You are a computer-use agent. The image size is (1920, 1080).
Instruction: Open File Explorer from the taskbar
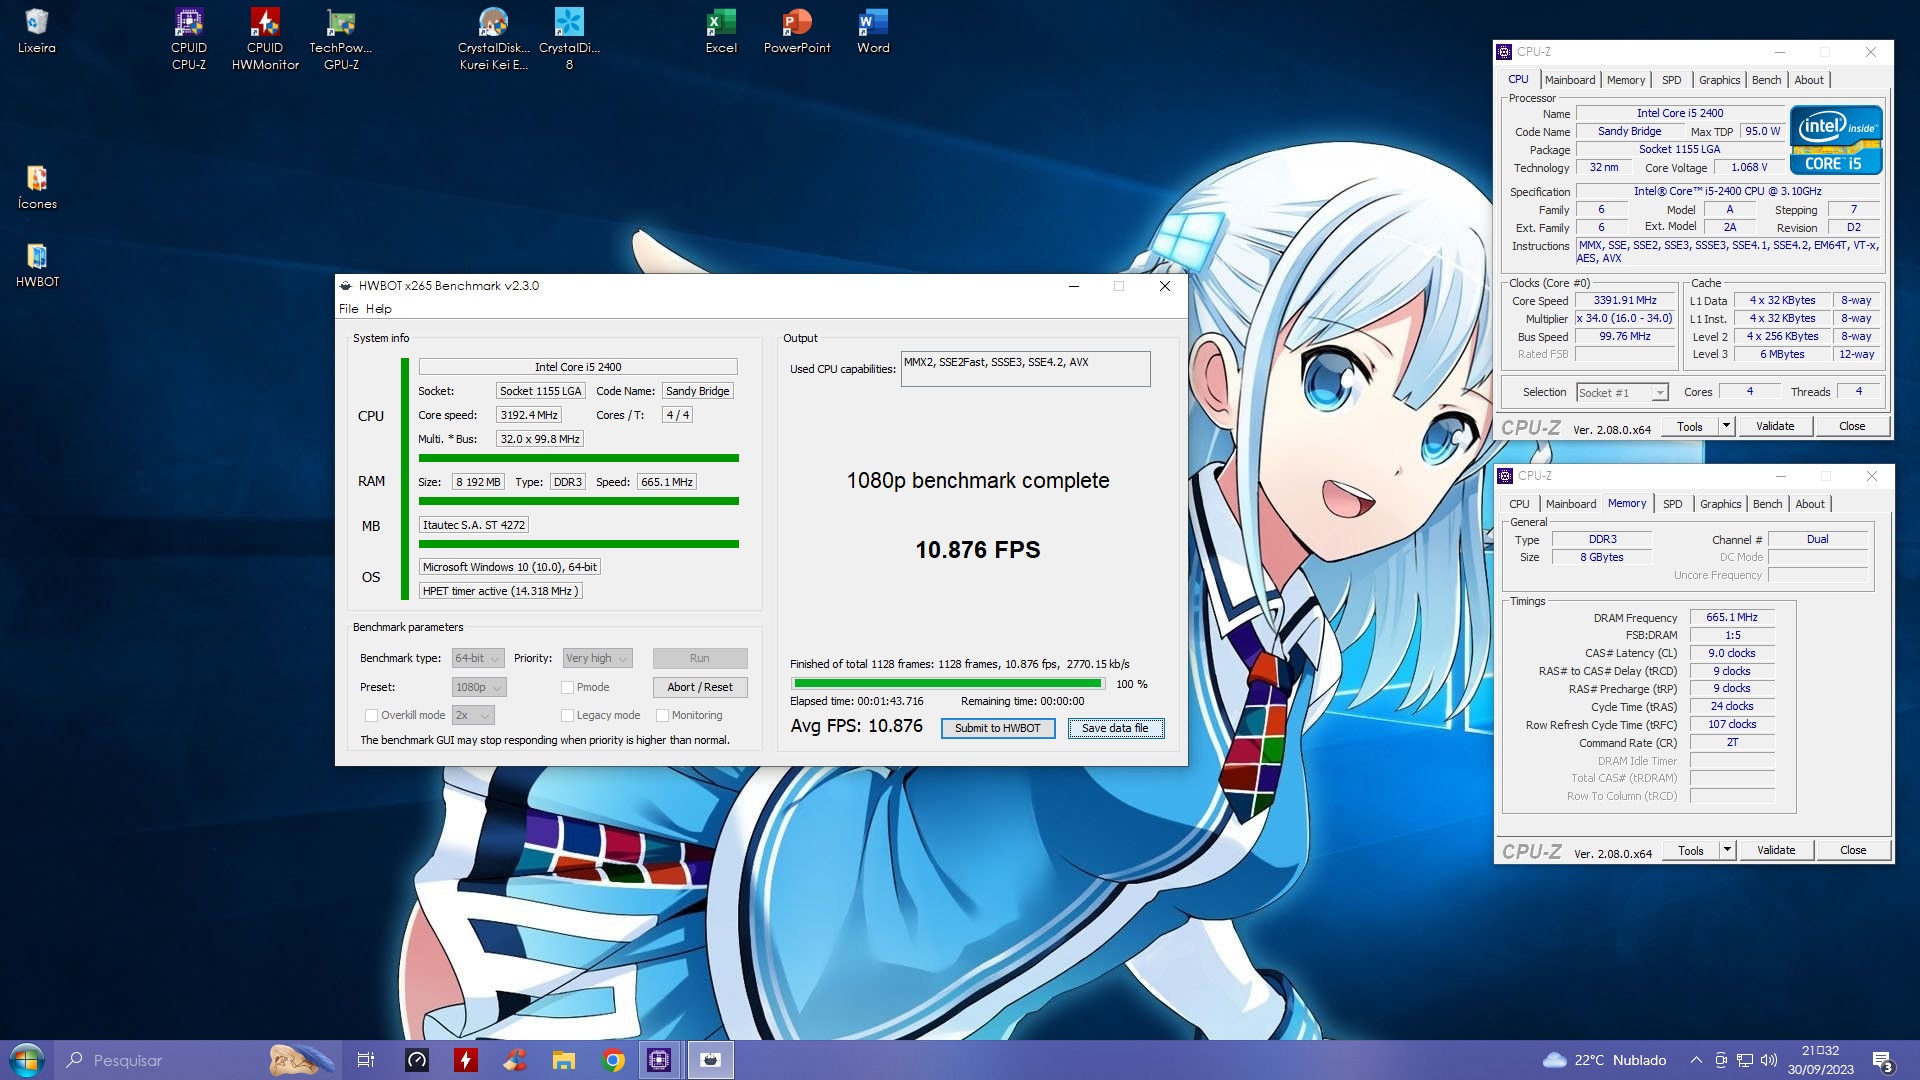(x=564, y=1060)
